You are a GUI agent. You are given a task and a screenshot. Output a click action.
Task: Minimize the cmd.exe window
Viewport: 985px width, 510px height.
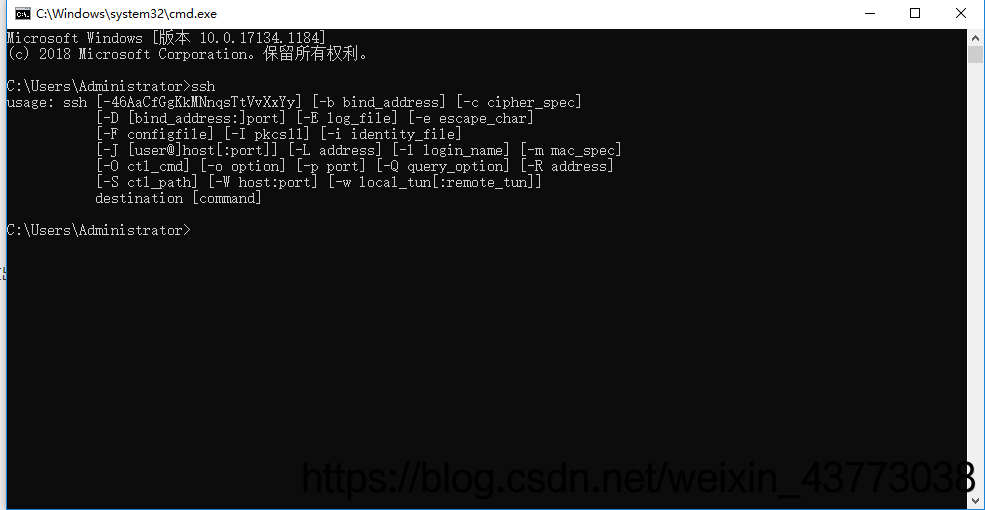(x=870, y=13)
